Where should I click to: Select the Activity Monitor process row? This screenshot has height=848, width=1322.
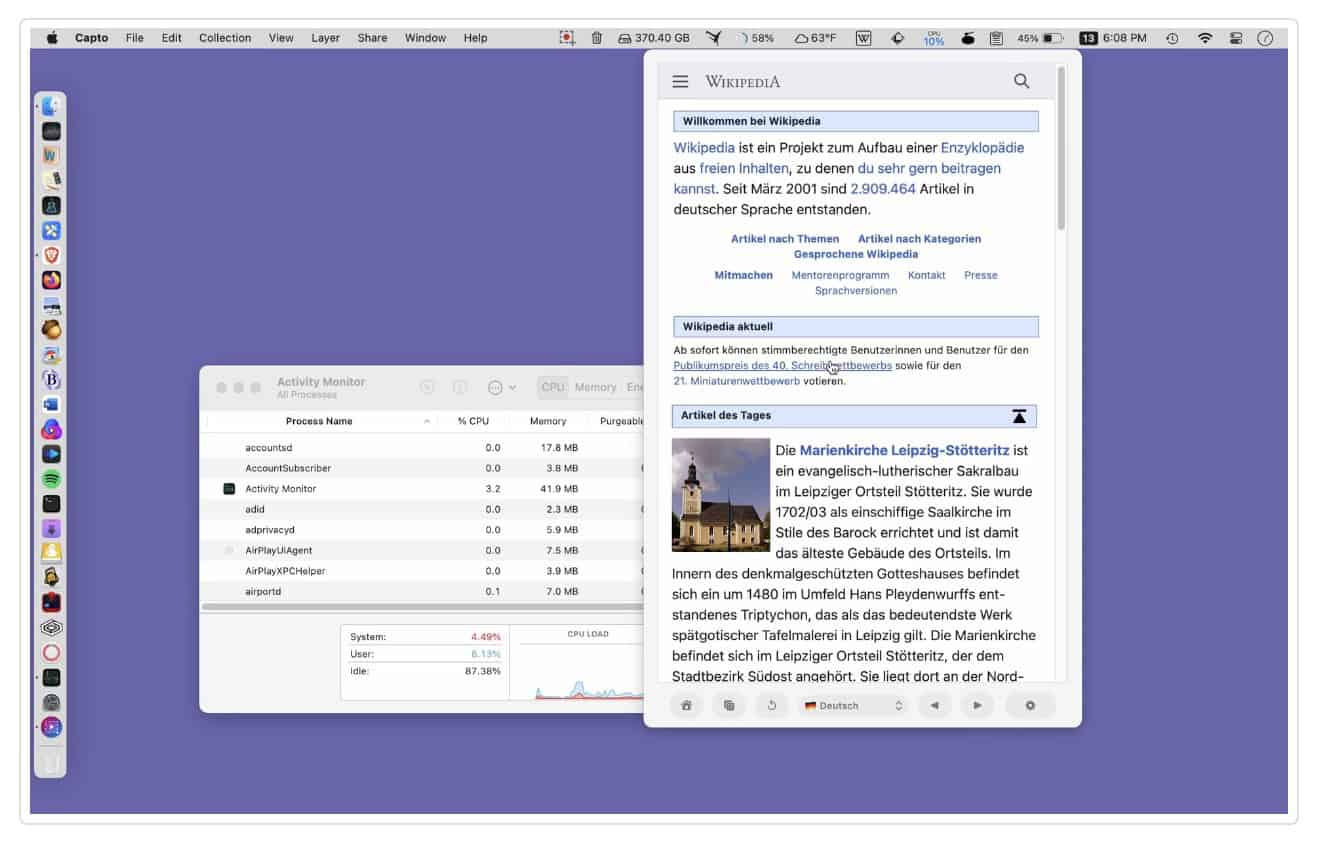[422, 489]
